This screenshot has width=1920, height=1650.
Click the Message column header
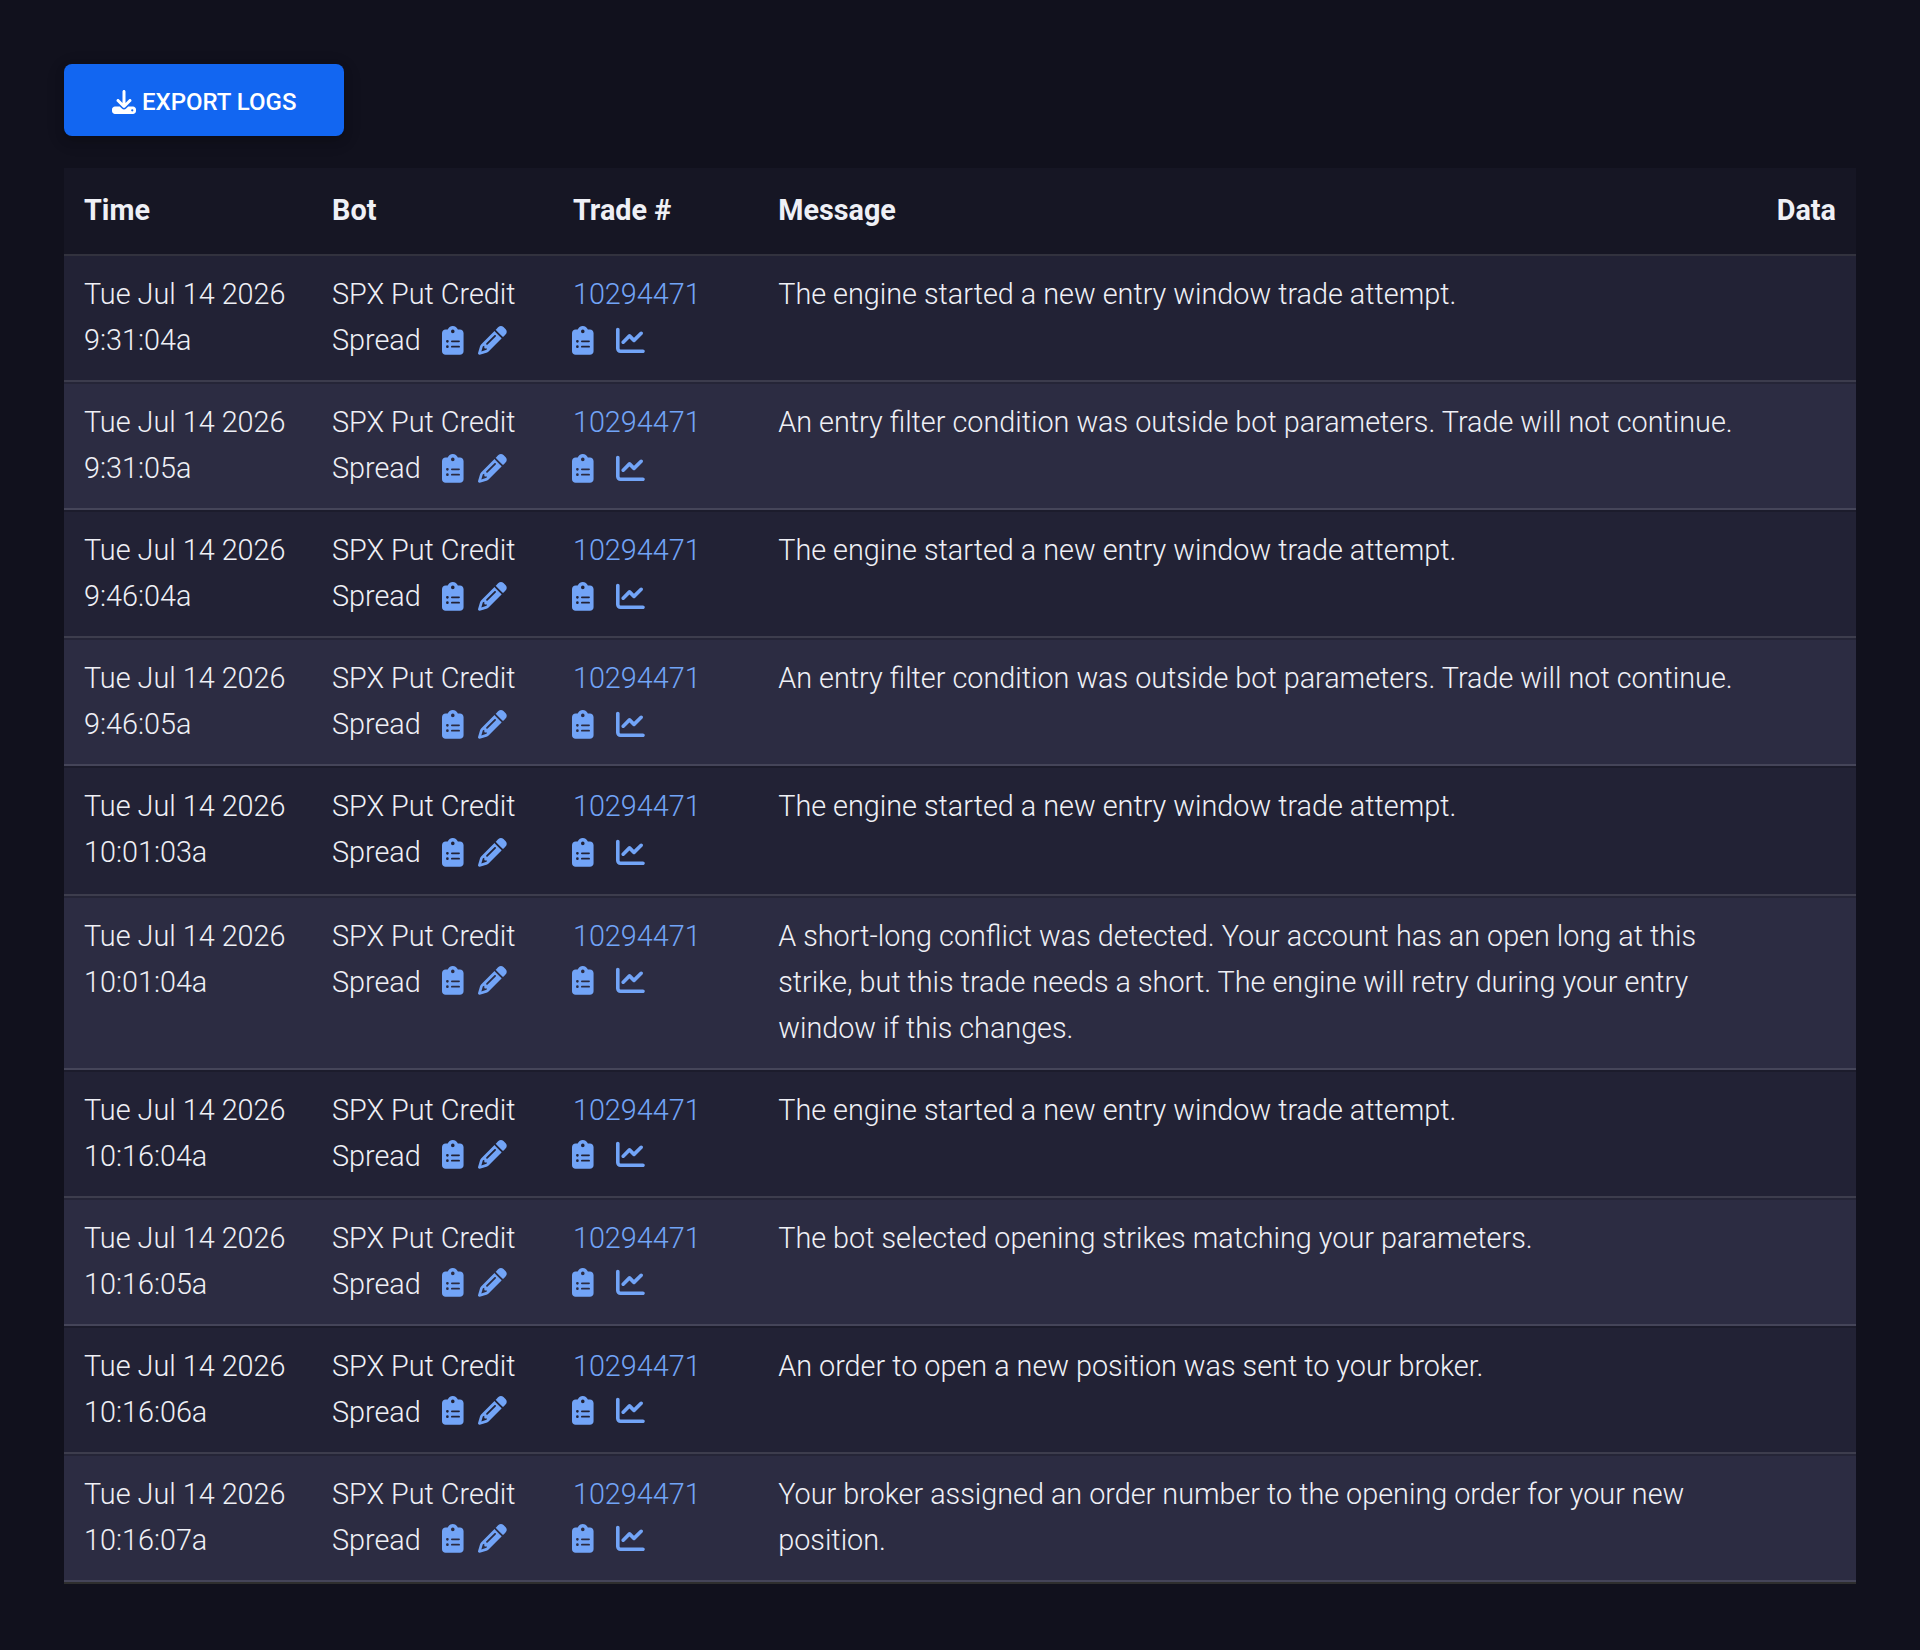[837, 210]
